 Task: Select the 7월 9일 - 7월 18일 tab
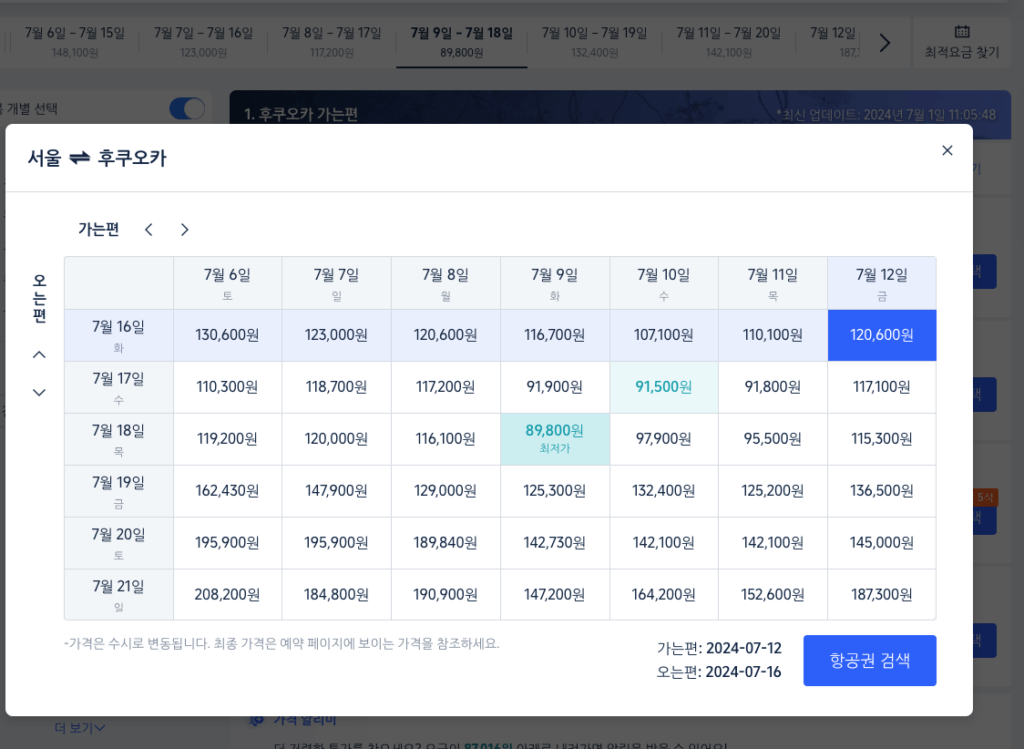click(462, 42)
